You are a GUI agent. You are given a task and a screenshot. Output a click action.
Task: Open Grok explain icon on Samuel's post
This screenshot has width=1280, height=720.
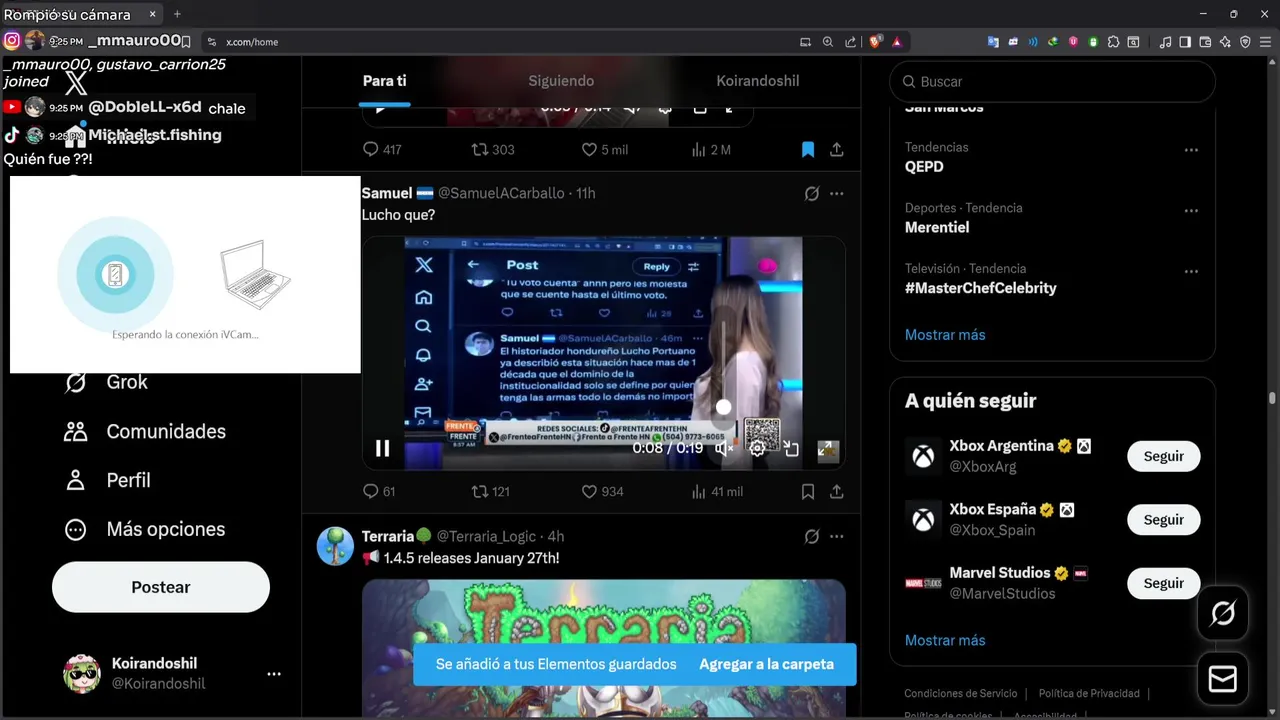[812, 193]
